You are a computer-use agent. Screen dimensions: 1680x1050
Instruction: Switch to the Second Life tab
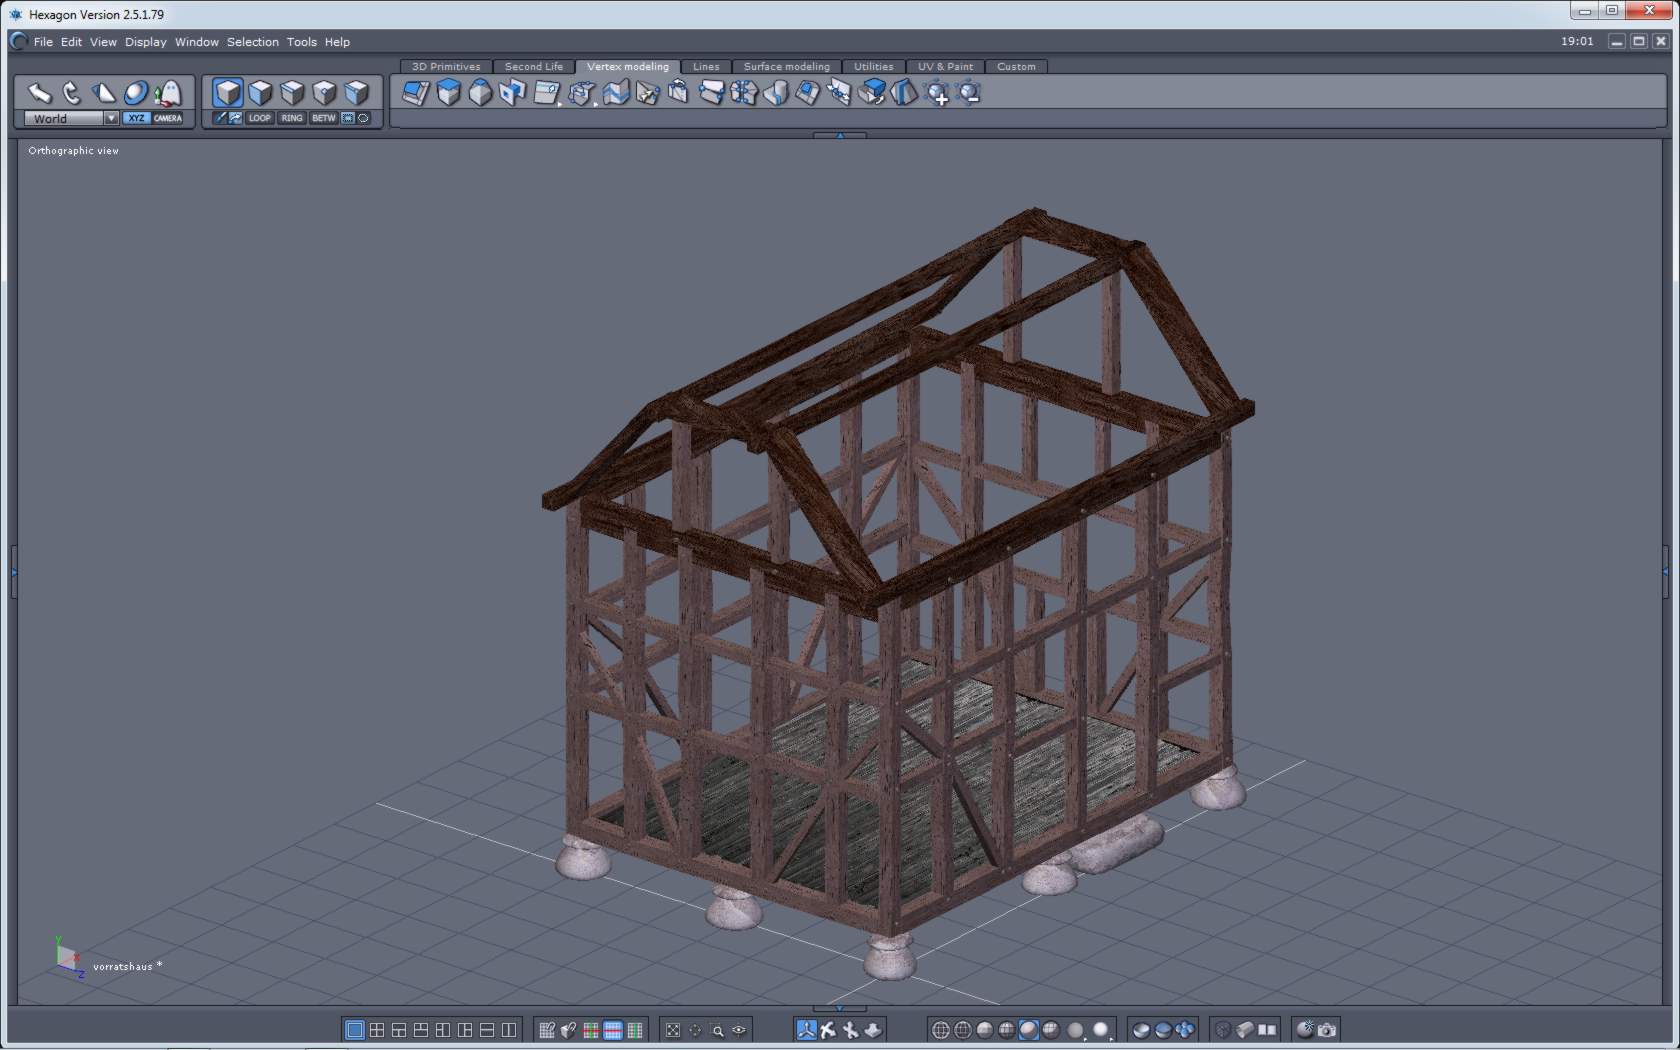[534, 67]
